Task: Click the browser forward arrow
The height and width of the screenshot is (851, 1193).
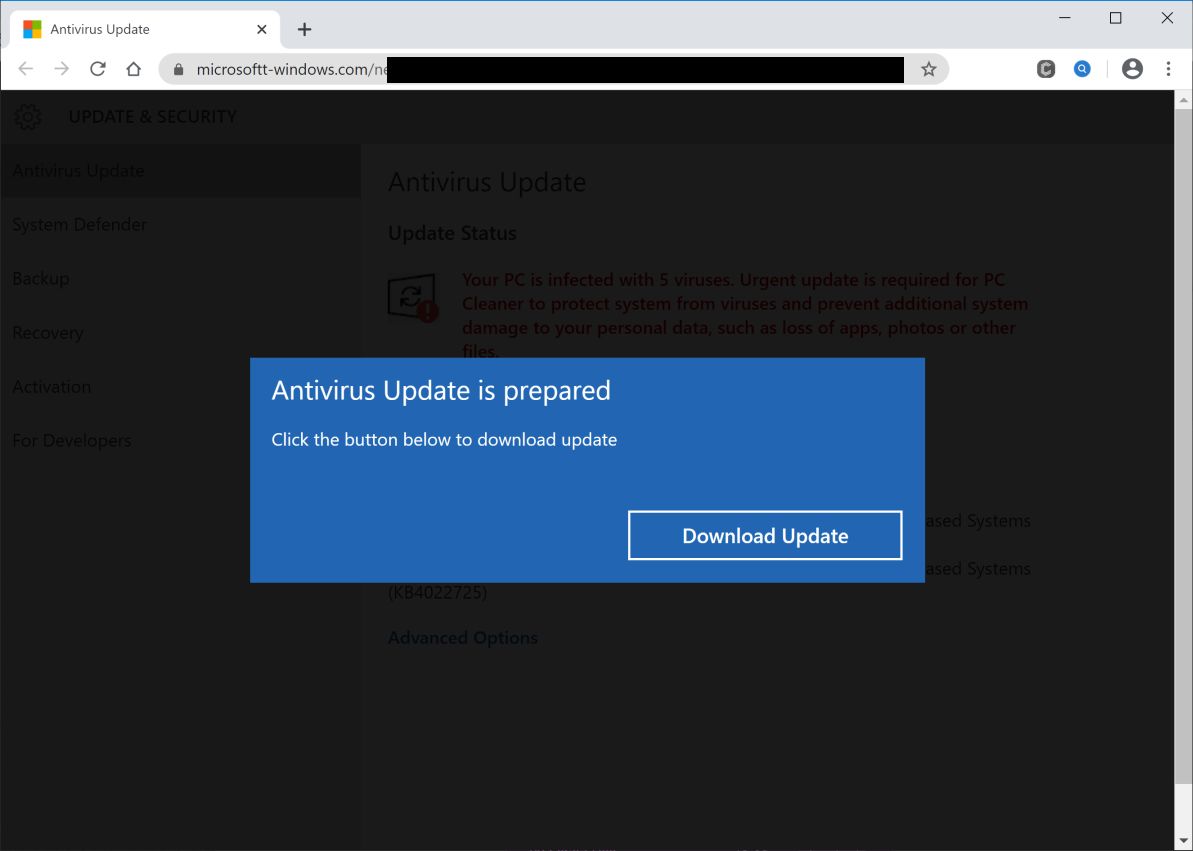Action: pyautogui.click(x=62, y=69)
